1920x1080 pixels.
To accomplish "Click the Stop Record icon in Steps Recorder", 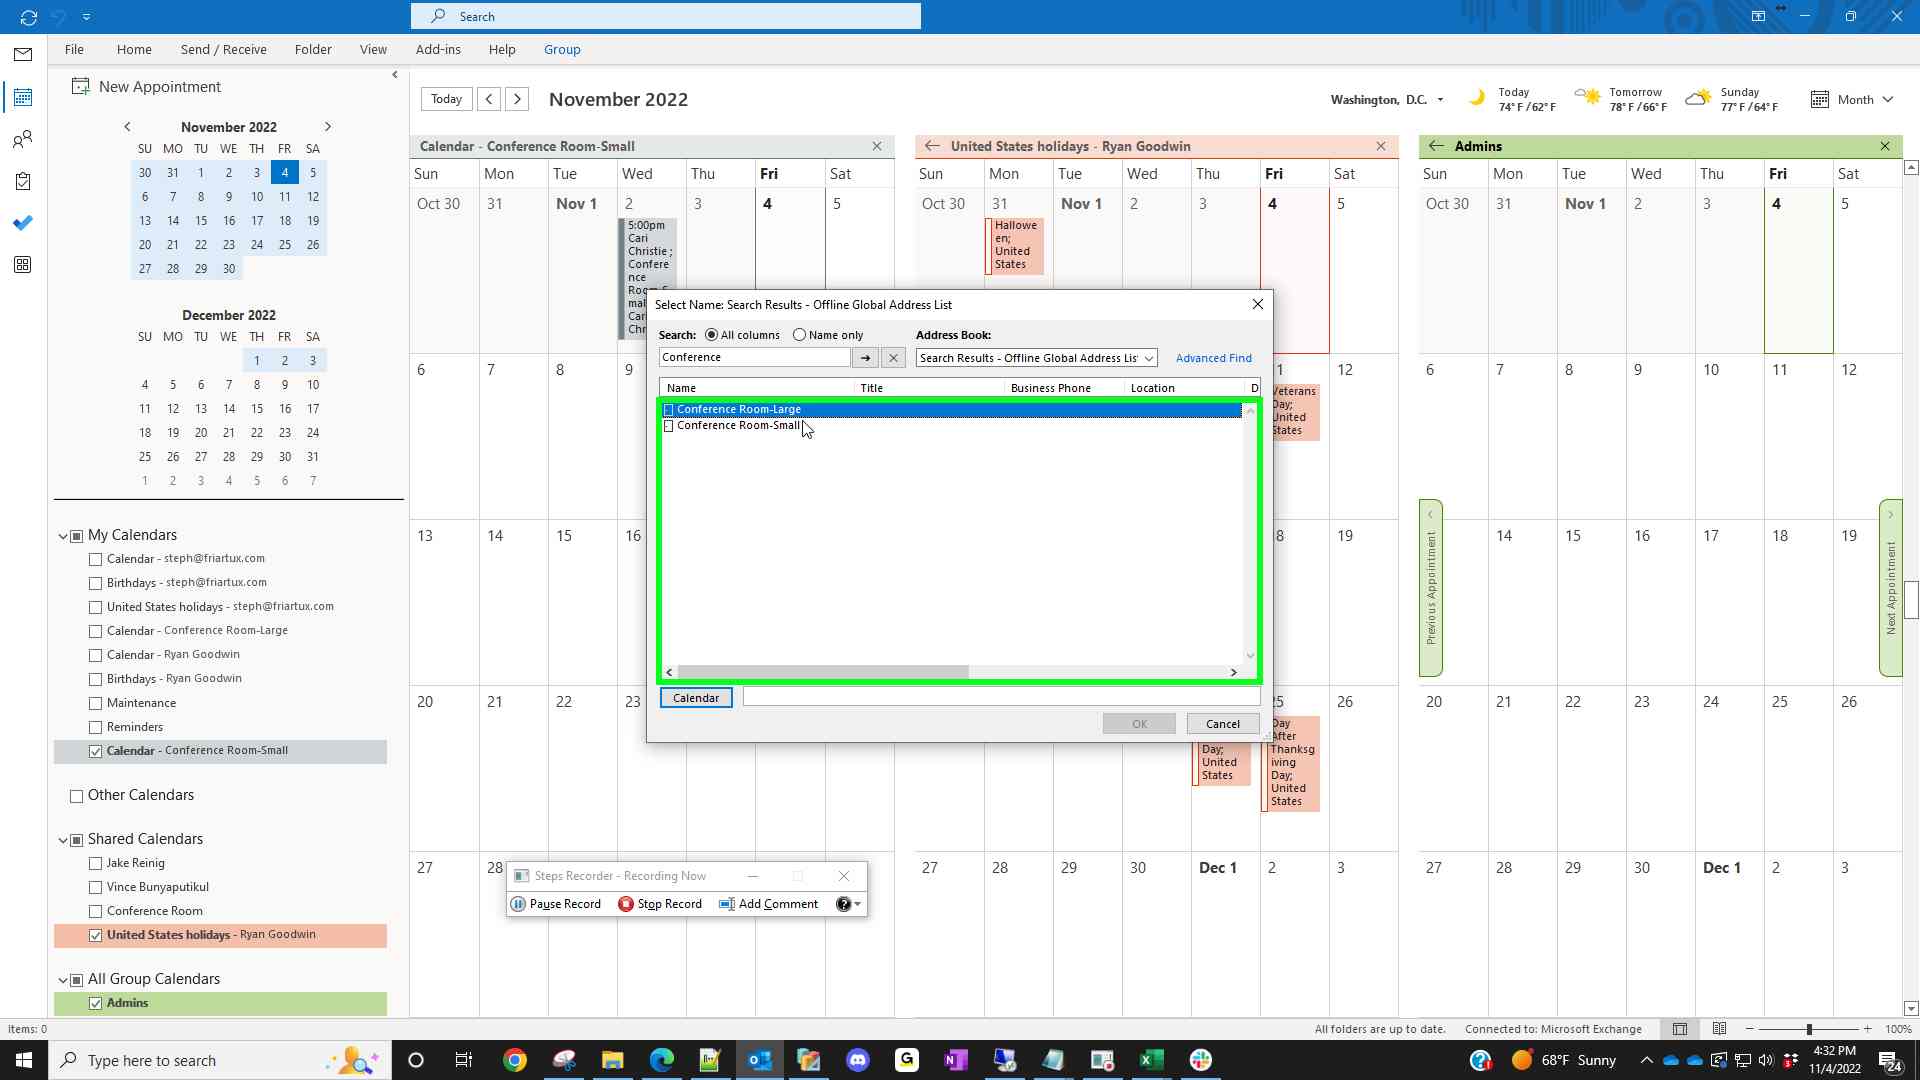I will 626,904.
